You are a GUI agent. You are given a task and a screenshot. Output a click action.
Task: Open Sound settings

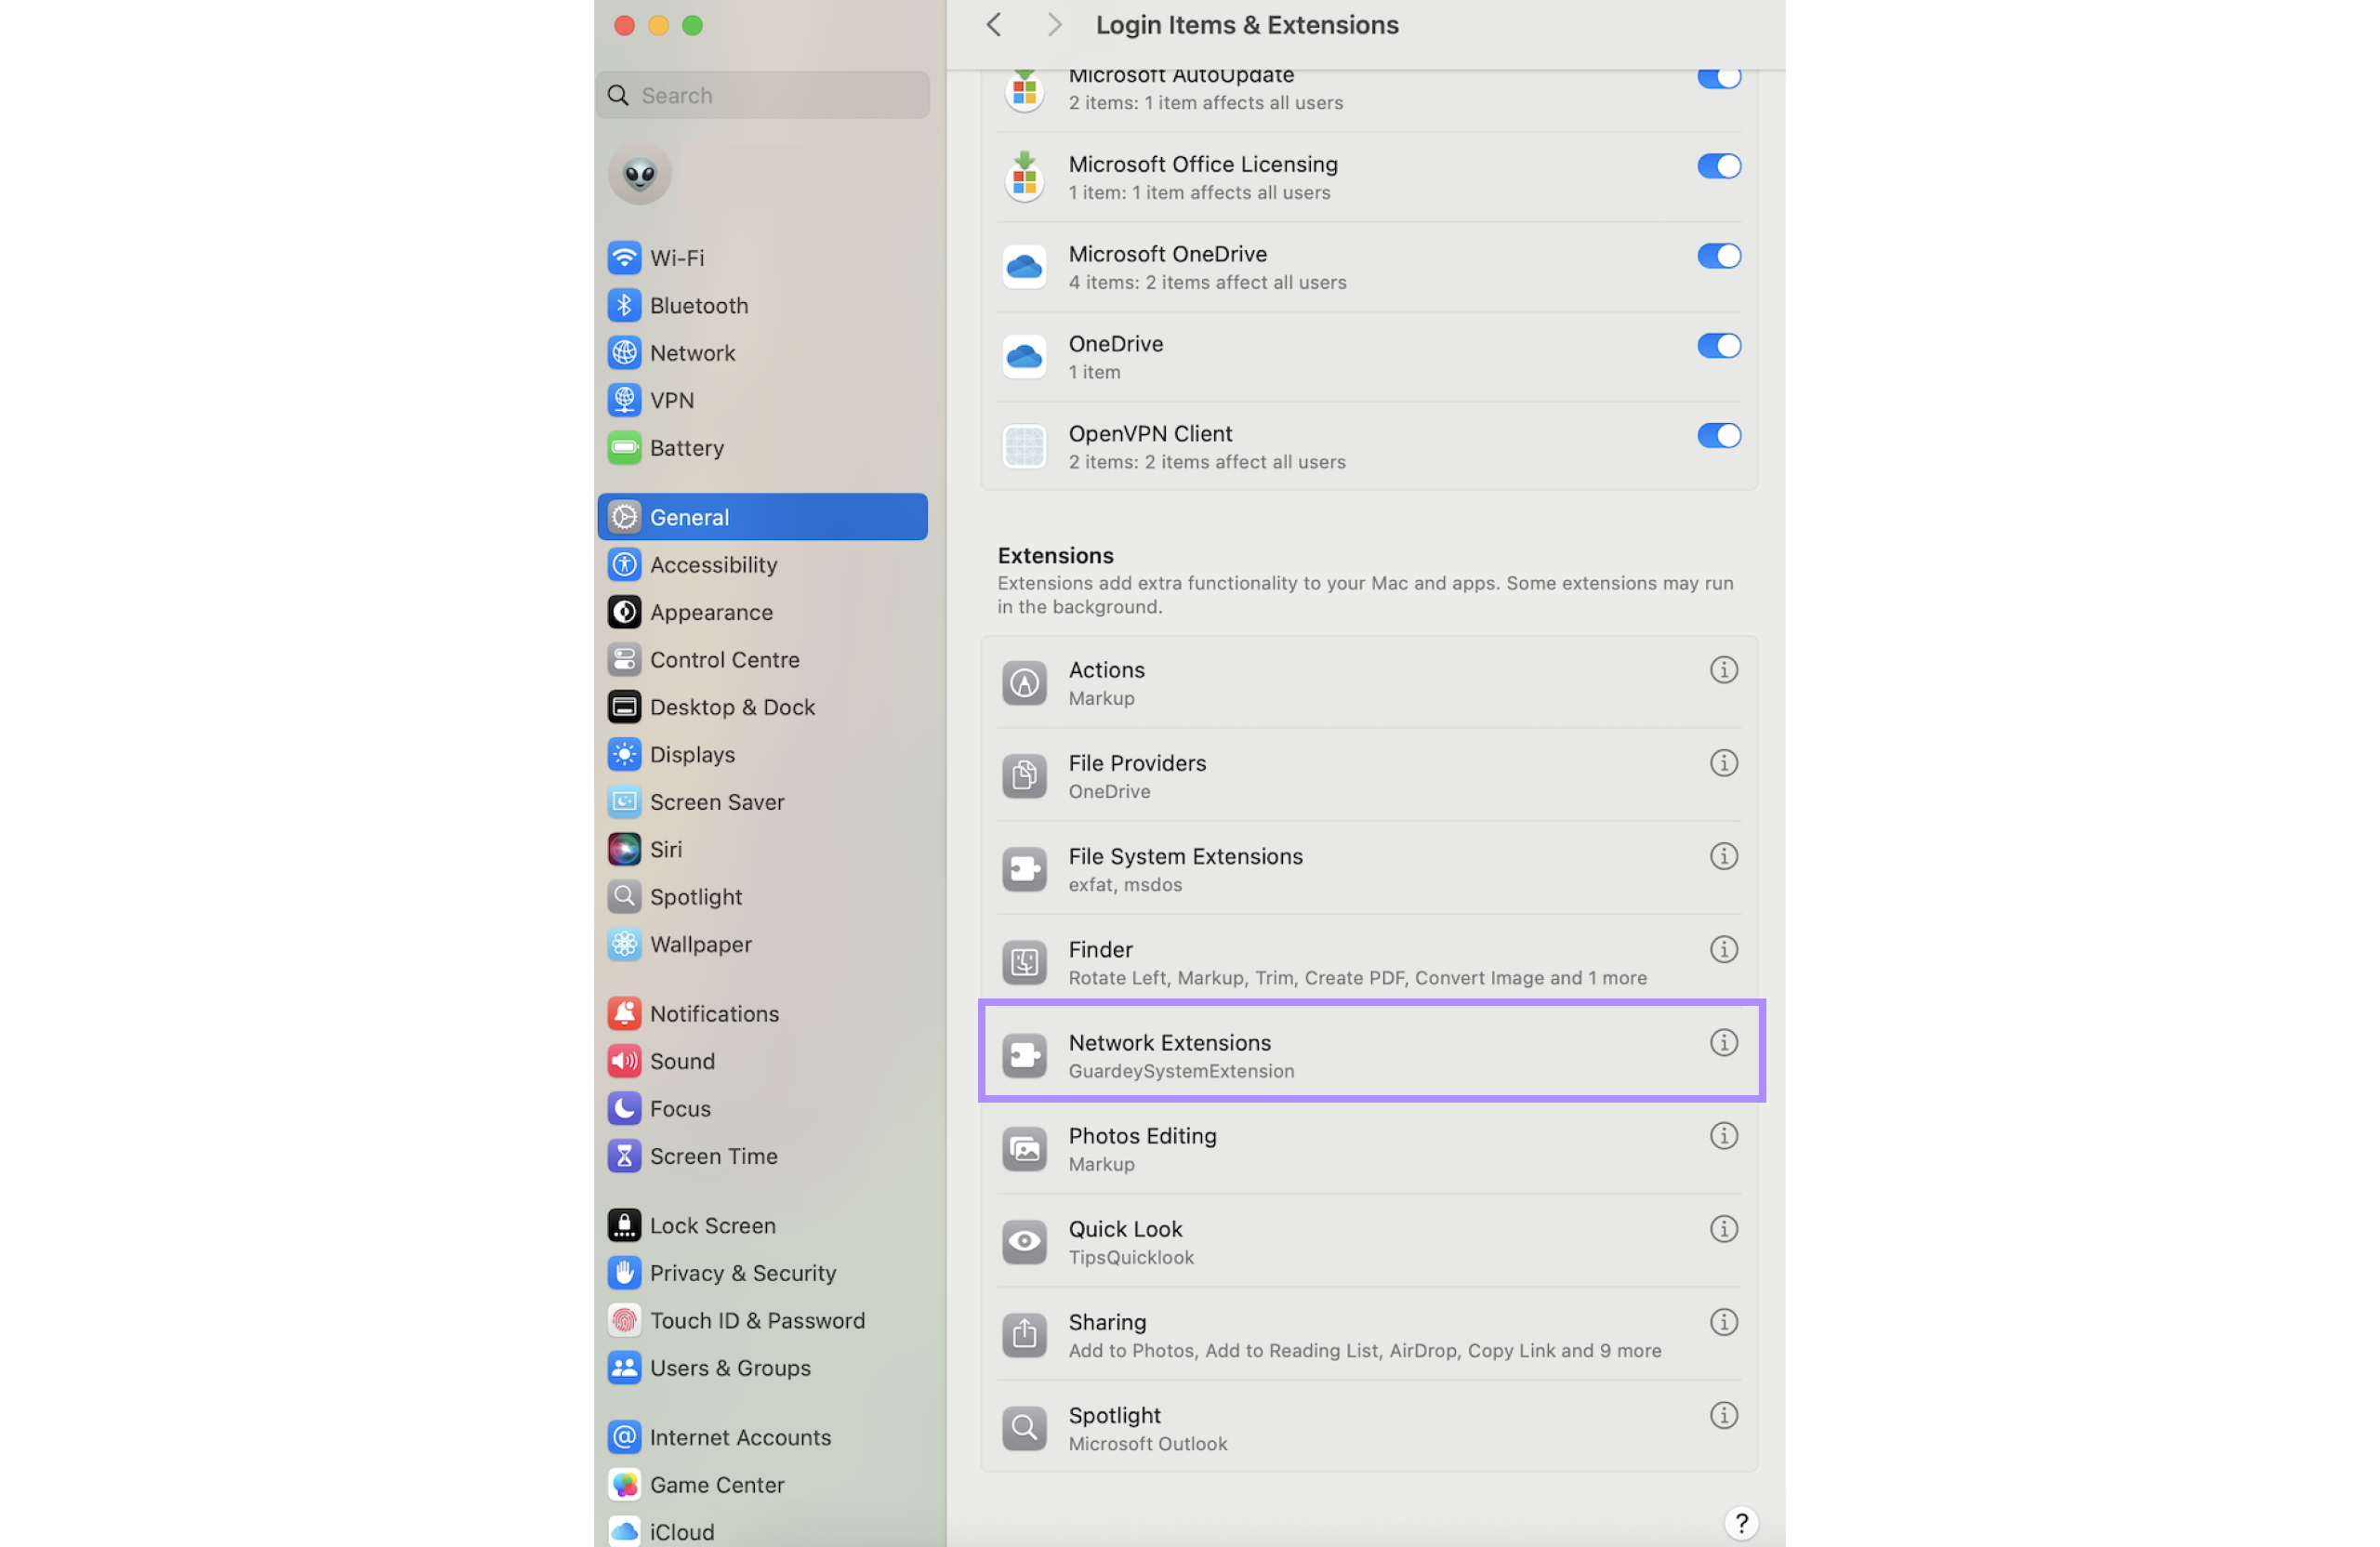pyautogui.click(x=762, y=1061)
